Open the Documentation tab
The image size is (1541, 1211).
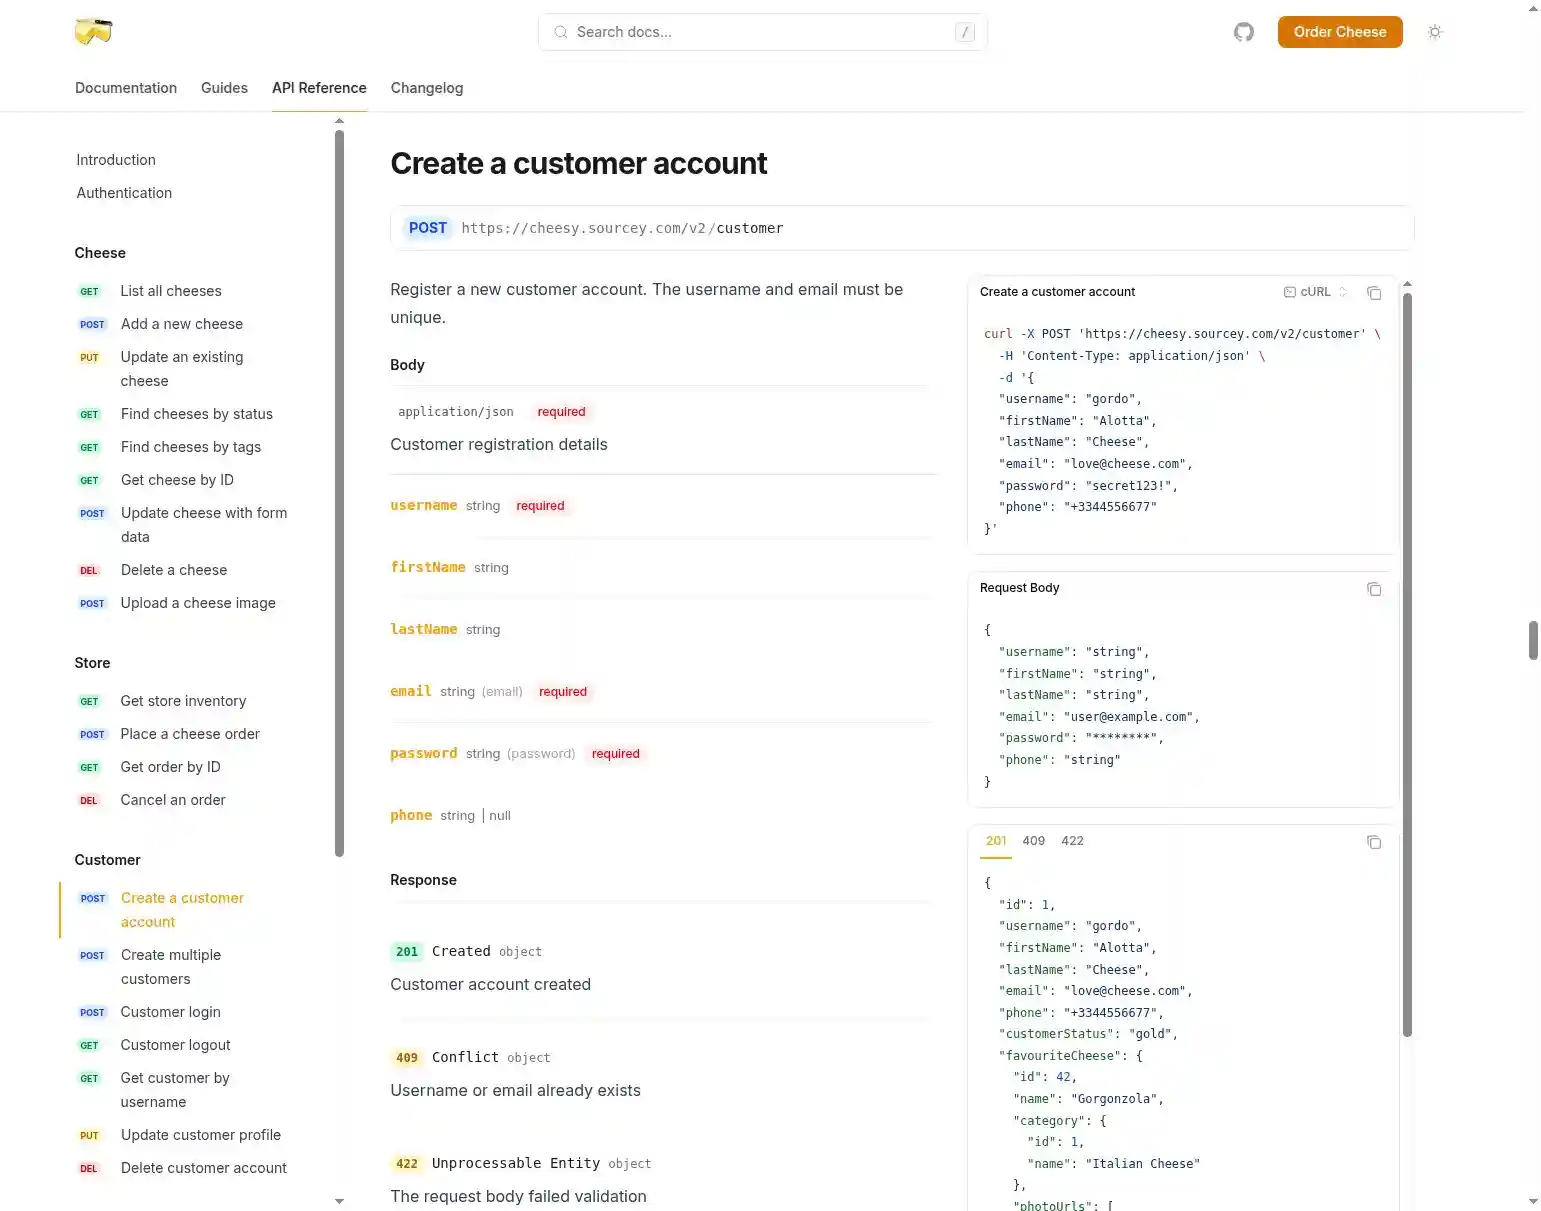pos(126,88)
